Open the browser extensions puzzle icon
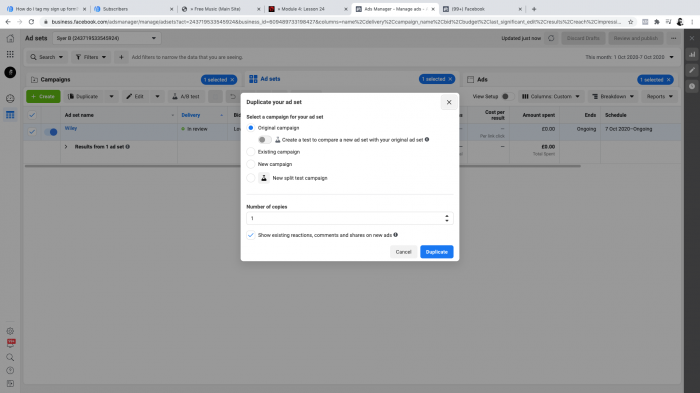The image size is (700, 393). coord(657,21)
